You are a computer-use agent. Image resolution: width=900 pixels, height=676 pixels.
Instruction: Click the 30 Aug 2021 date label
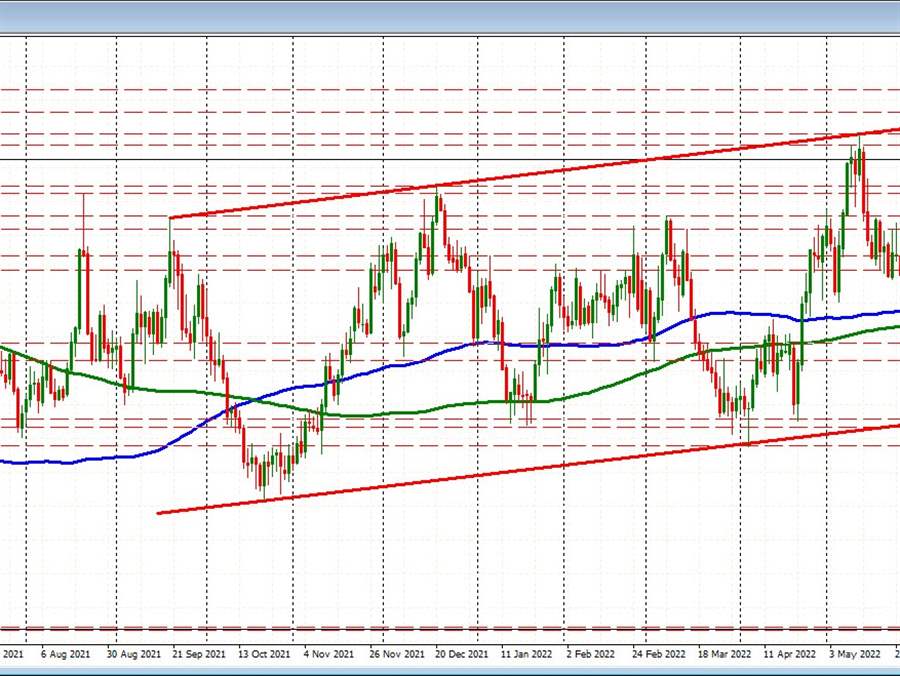[134, 653]
